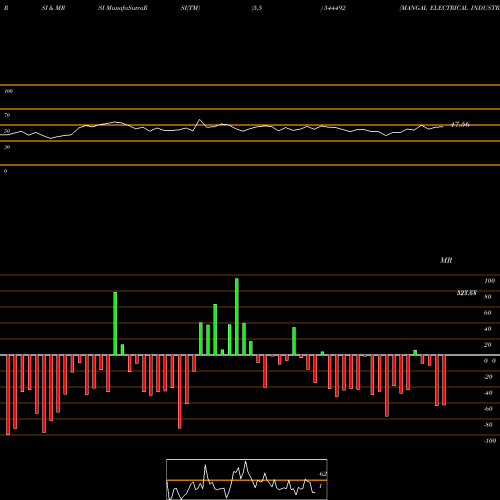Click the '-20' label on MR axis
Image resolution: width=500 pixels, height=500 pixels.
[x=488, y=377]
